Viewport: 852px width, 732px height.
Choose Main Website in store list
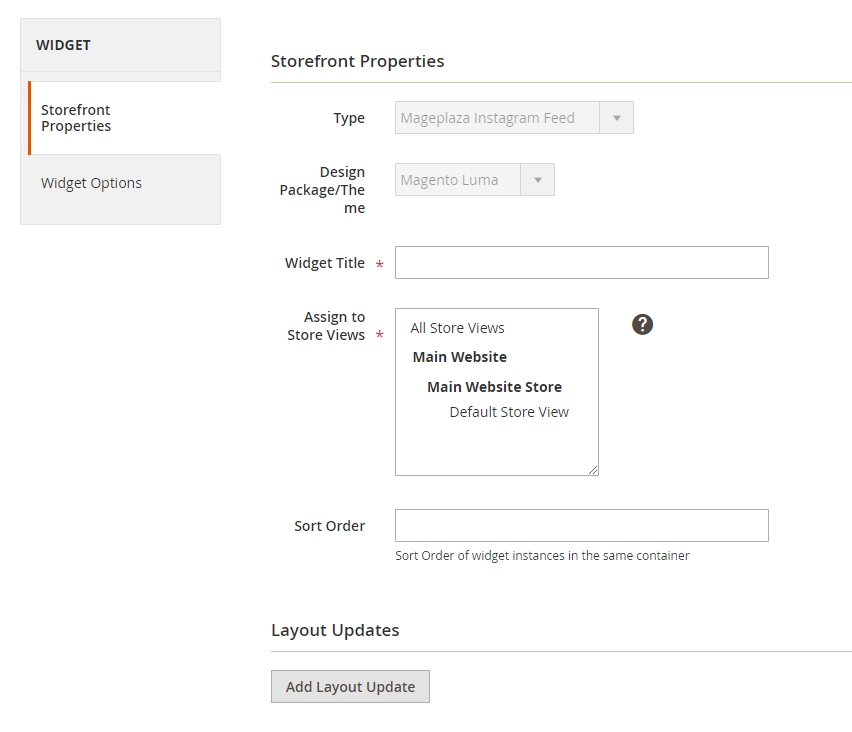coord(460,357)
